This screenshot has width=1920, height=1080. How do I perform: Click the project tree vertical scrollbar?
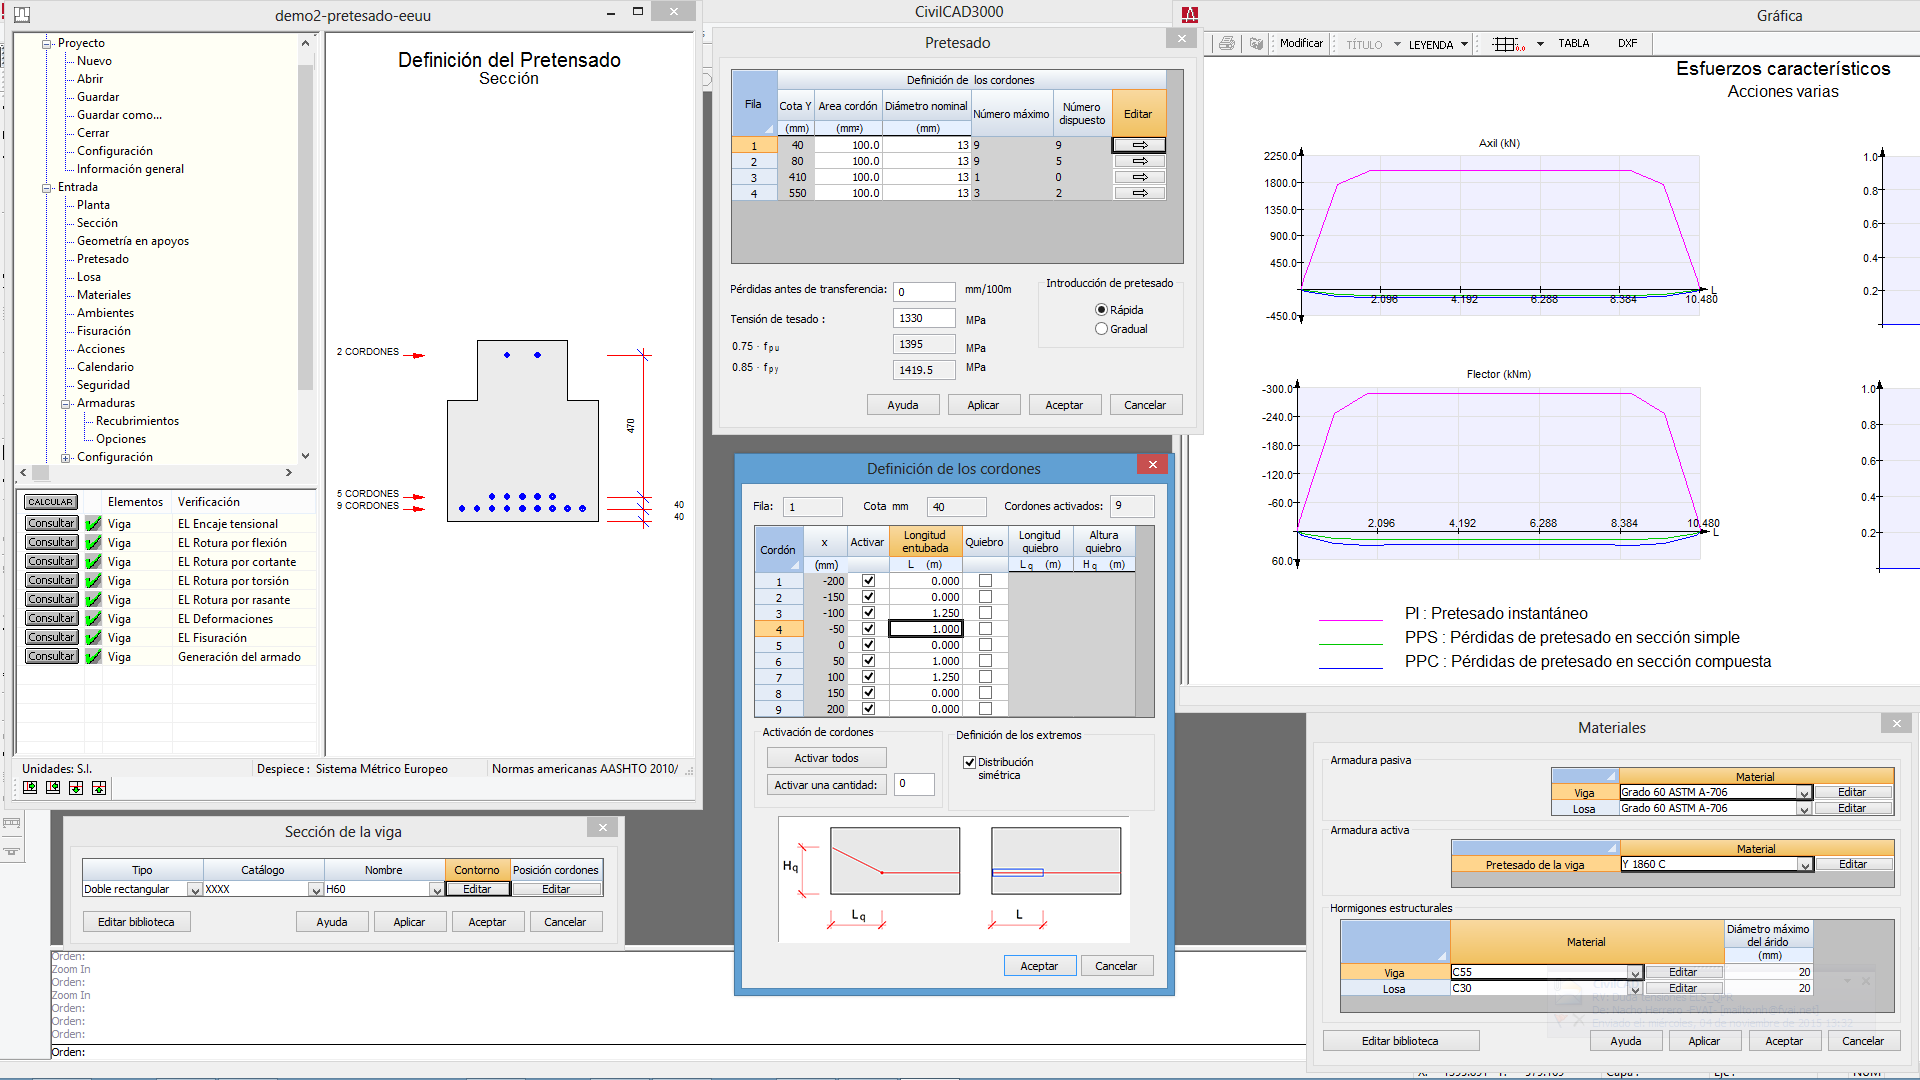click(305, 230)
